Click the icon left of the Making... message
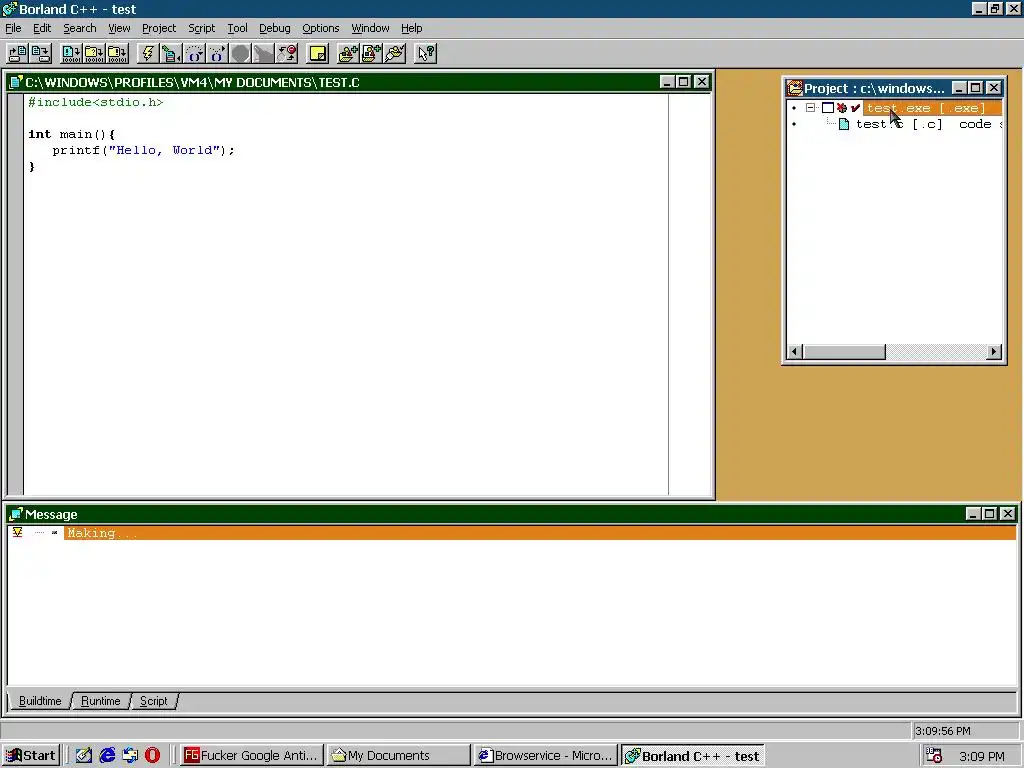This screenshot has width=1024, height=768. (17, 532)
